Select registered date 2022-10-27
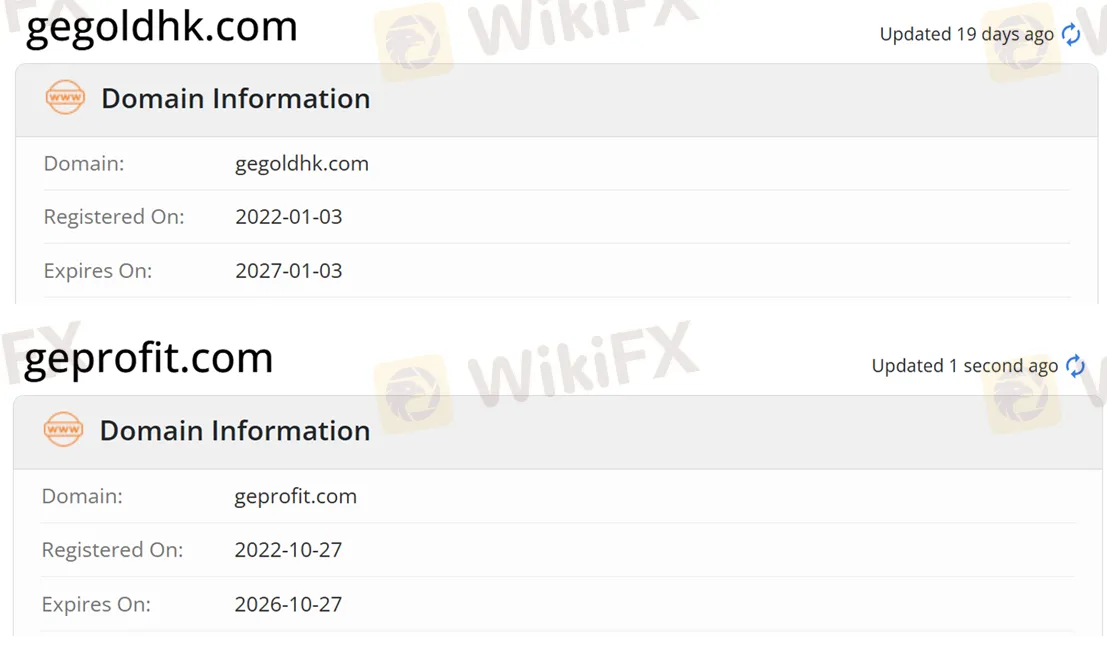 pyautogui.click(x=288, y=550)
